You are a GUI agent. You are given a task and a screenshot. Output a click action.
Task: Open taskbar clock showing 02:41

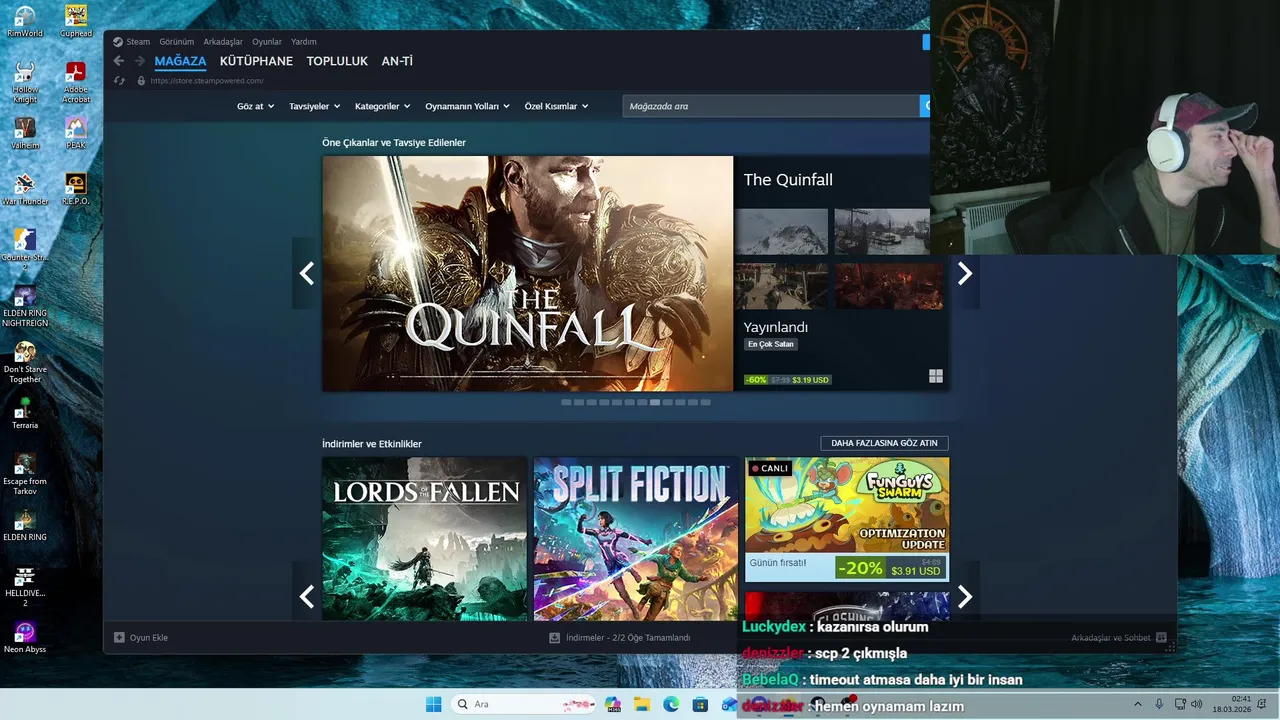(x=1232, y=704)
